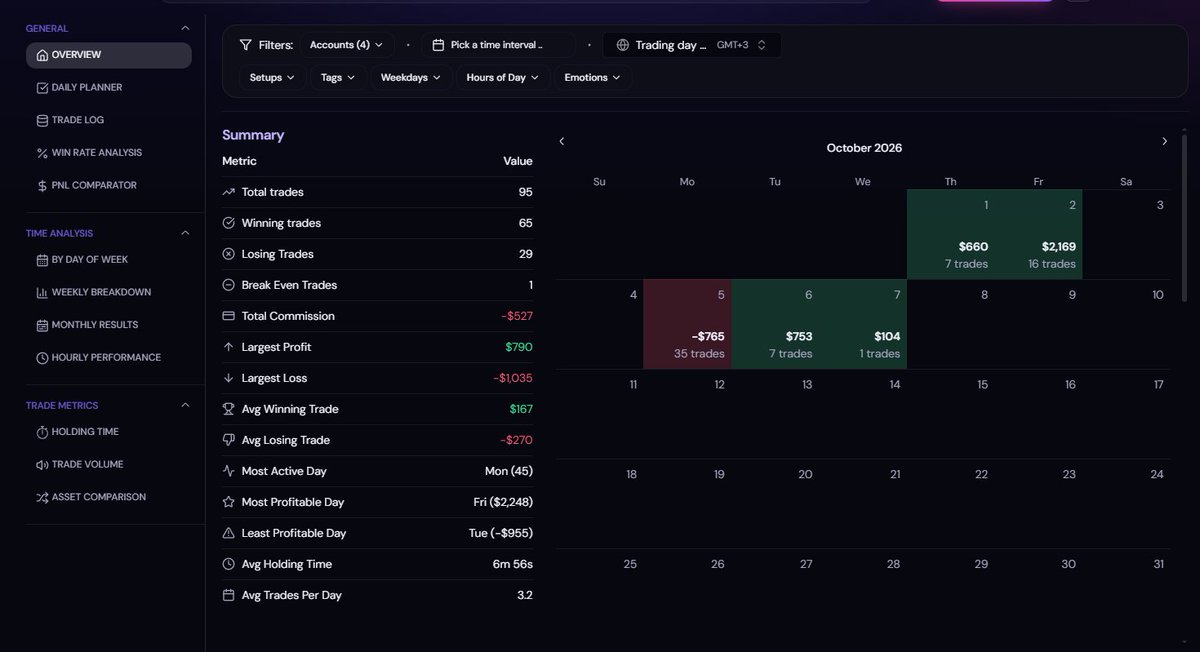Click the Largest Loss value -$1,035

click(513, 378)
